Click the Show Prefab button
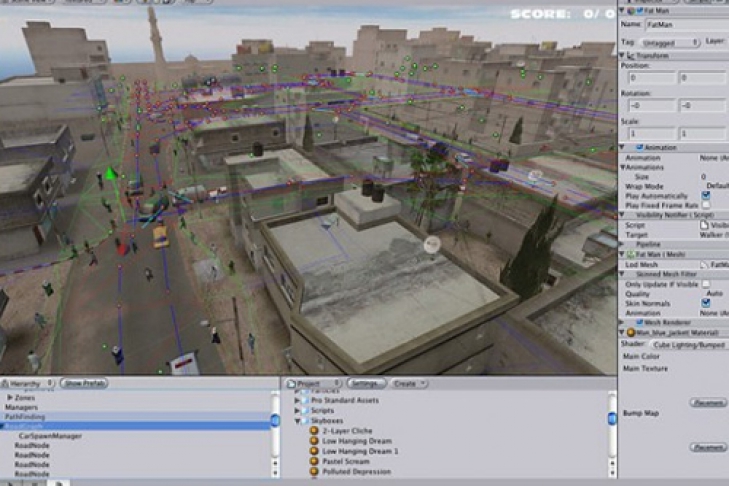 [85, 383]
